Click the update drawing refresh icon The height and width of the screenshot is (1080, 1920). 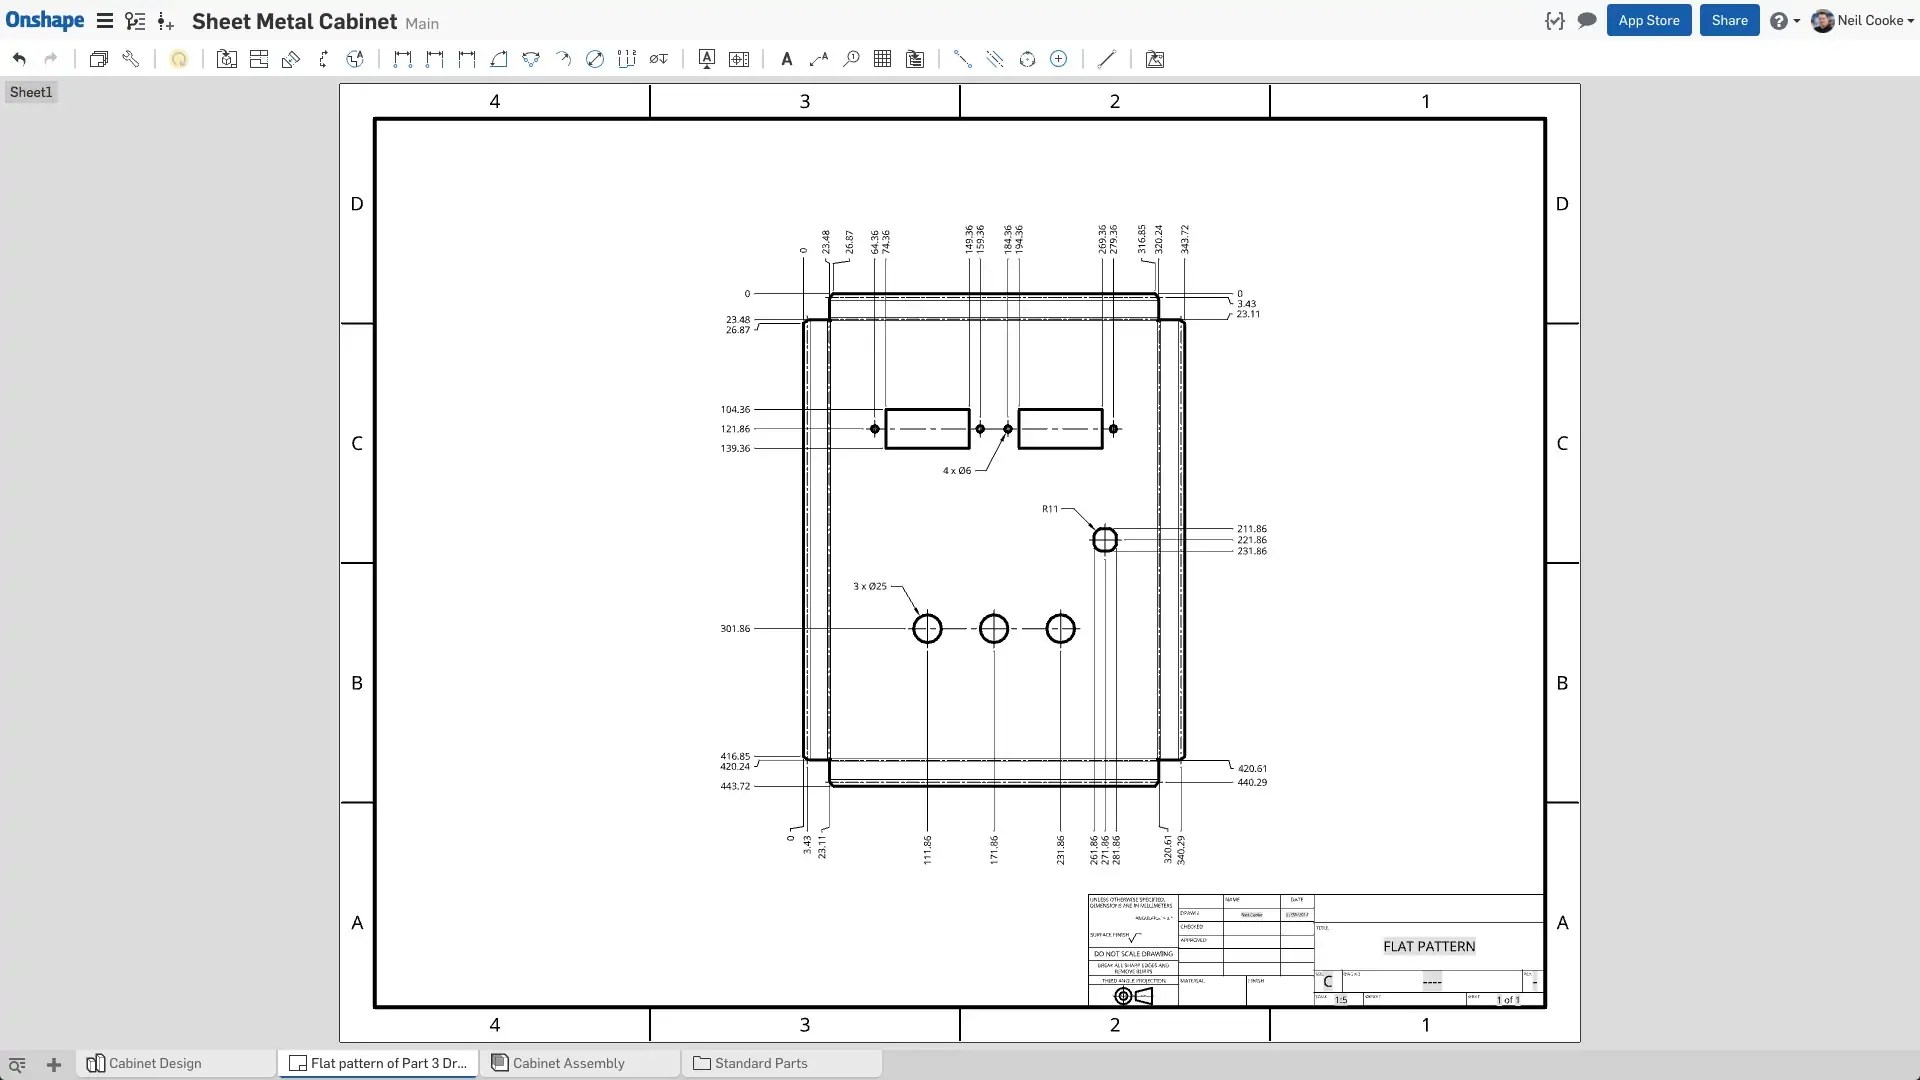click(179, 59)
